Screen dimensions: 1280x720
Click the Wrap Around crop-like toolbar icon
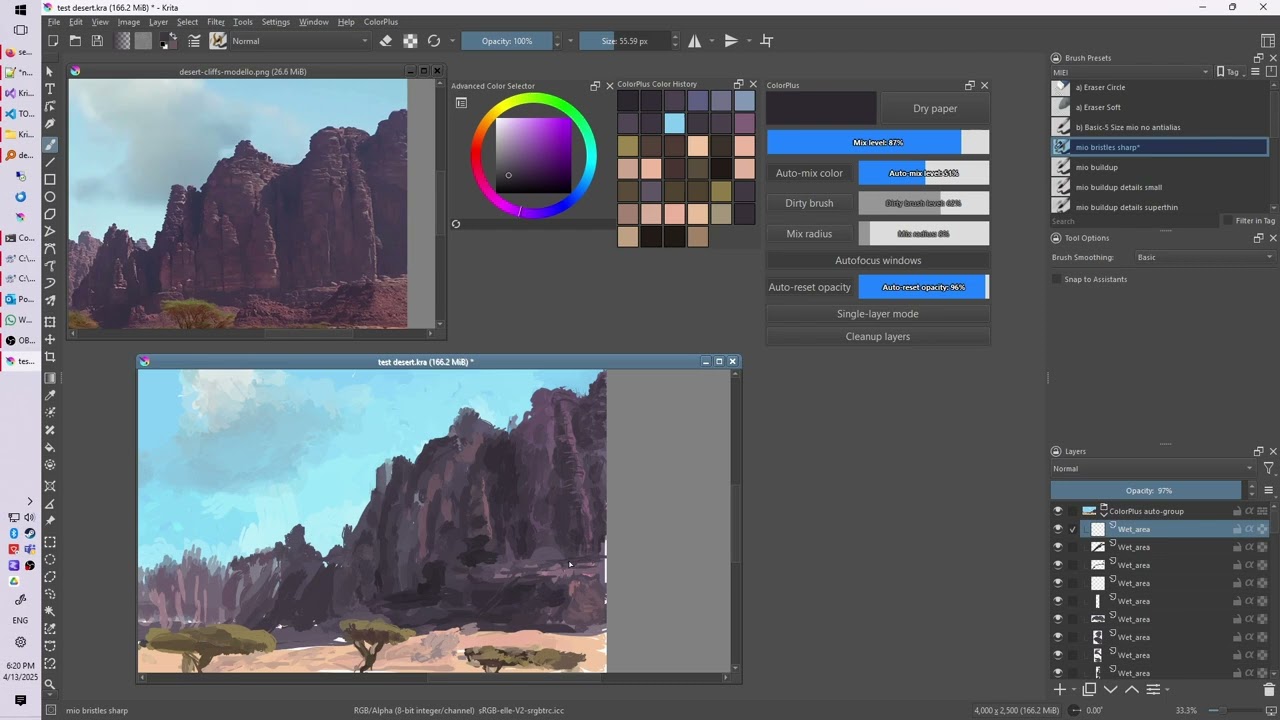pos(767,41)
